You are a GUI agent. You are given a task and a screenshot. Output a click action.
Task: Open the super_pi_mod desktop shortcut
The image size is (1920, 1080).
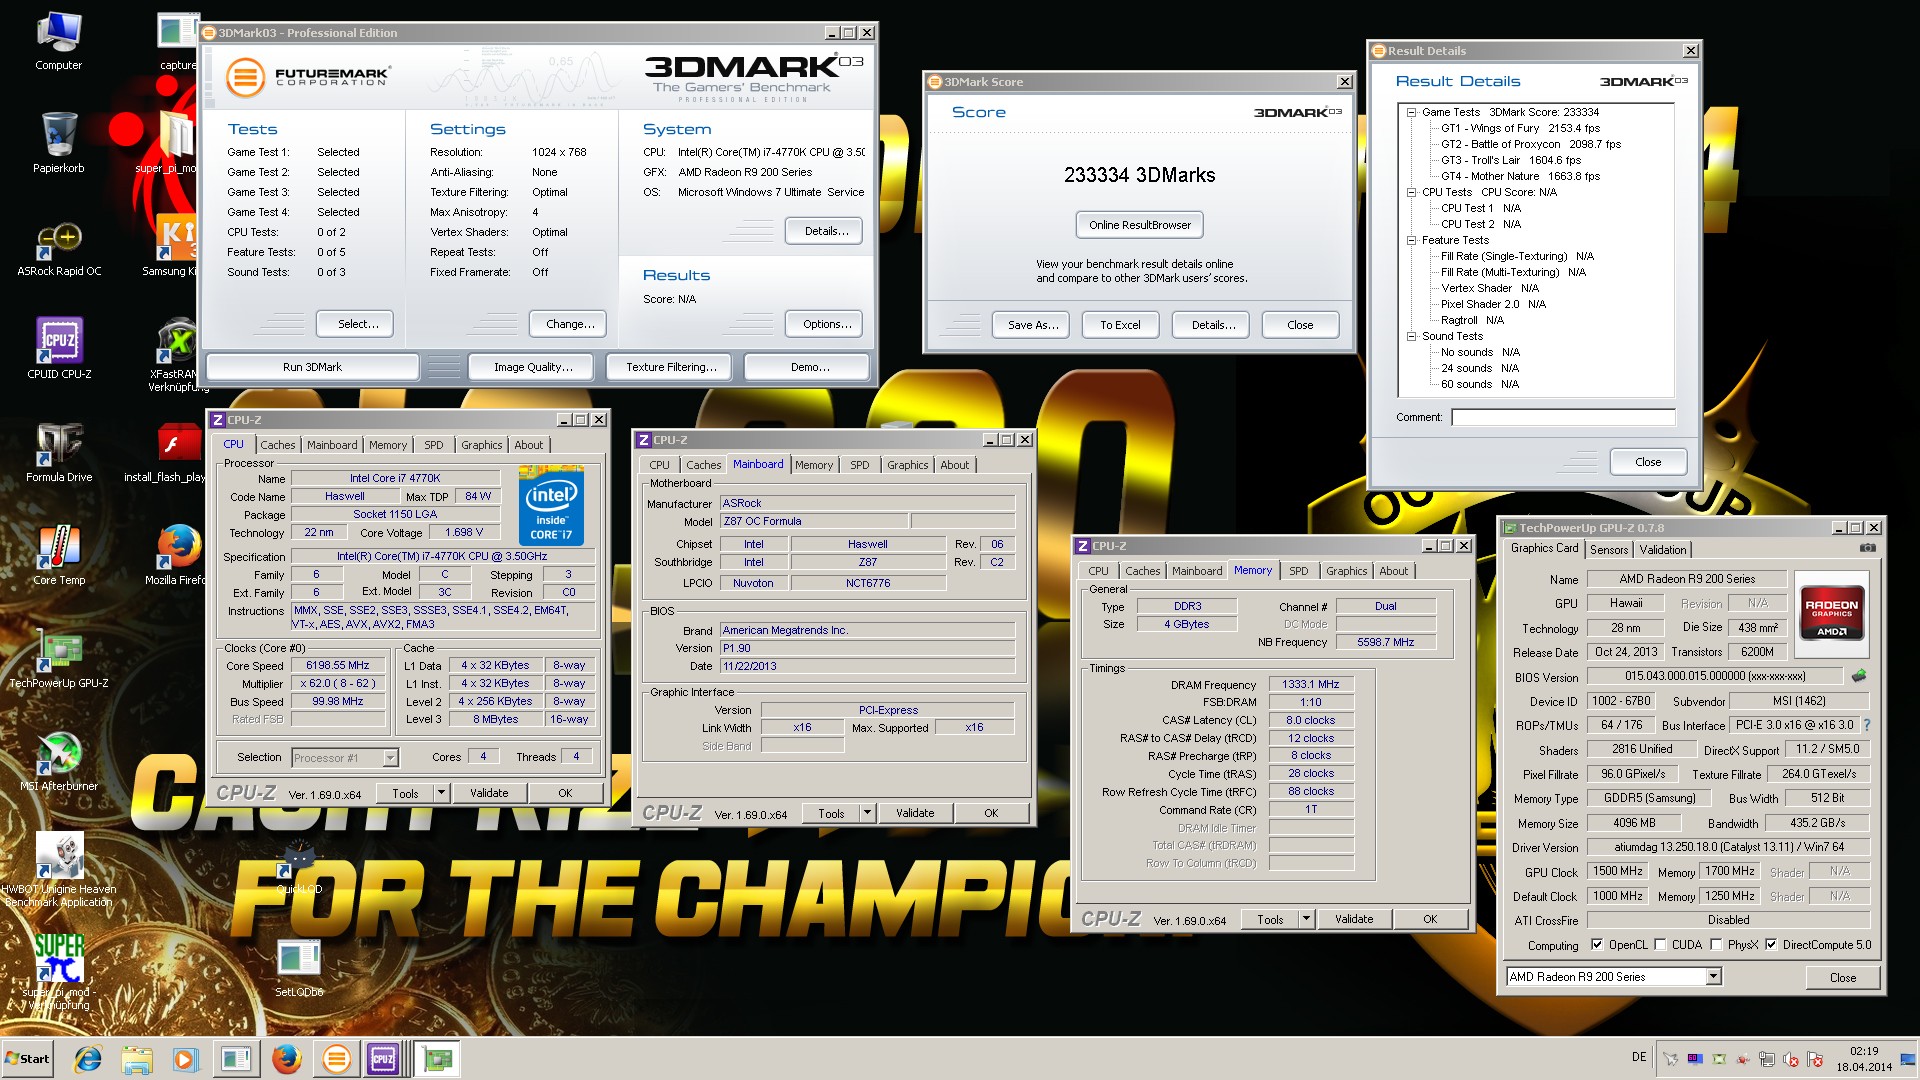(59, 972)
